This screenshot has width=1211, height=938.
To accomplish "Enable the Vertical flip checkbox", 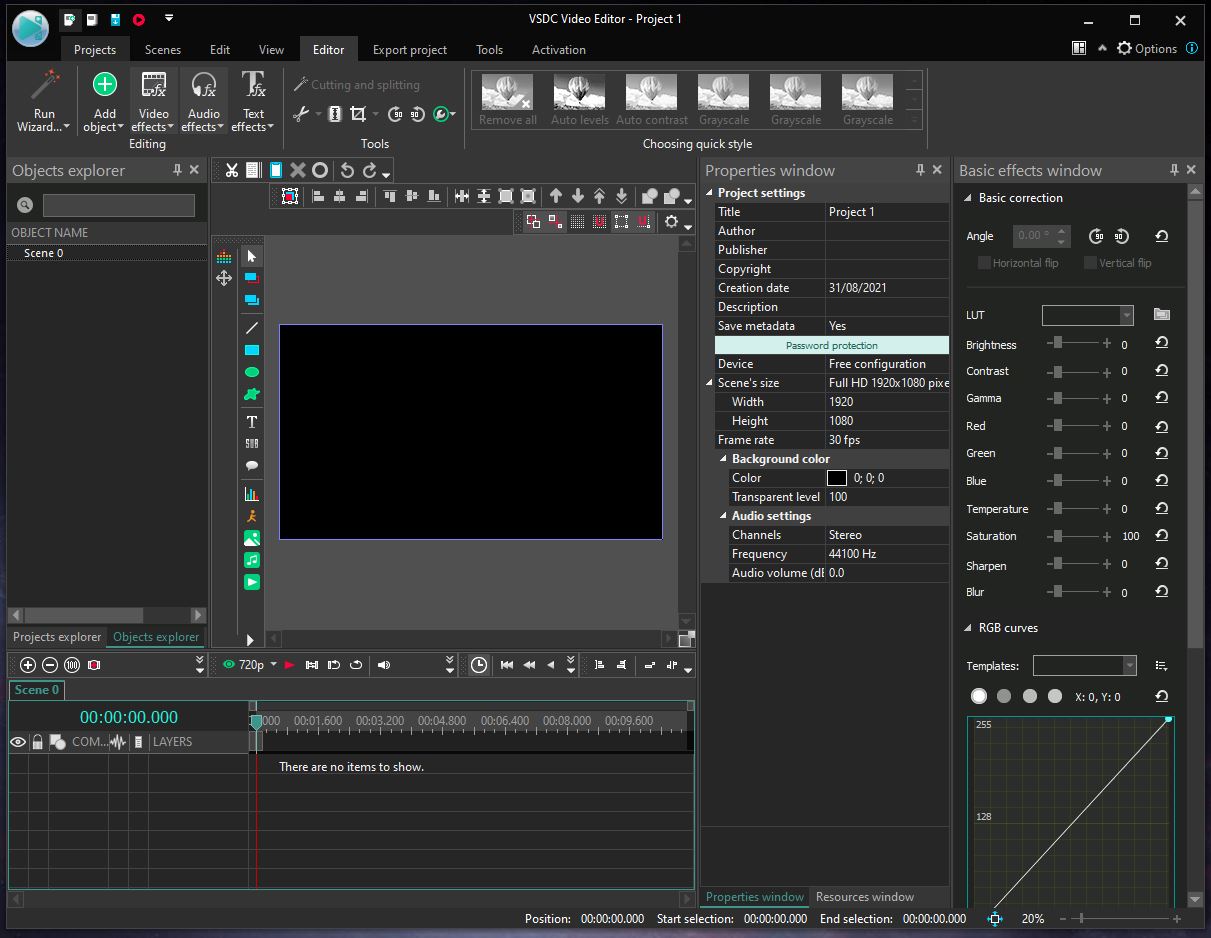I will tap(1090, 263).
